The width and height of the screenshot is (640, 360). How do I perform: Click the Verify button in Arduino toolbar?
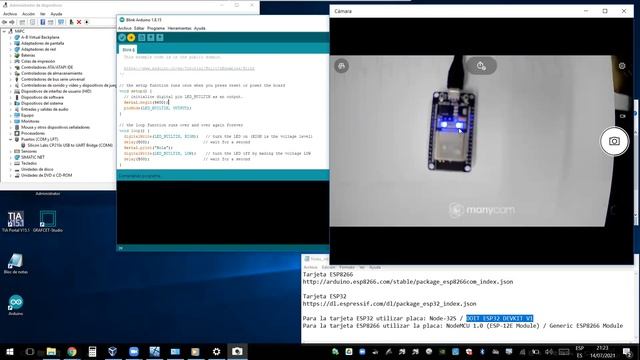[x=122, y=38]
